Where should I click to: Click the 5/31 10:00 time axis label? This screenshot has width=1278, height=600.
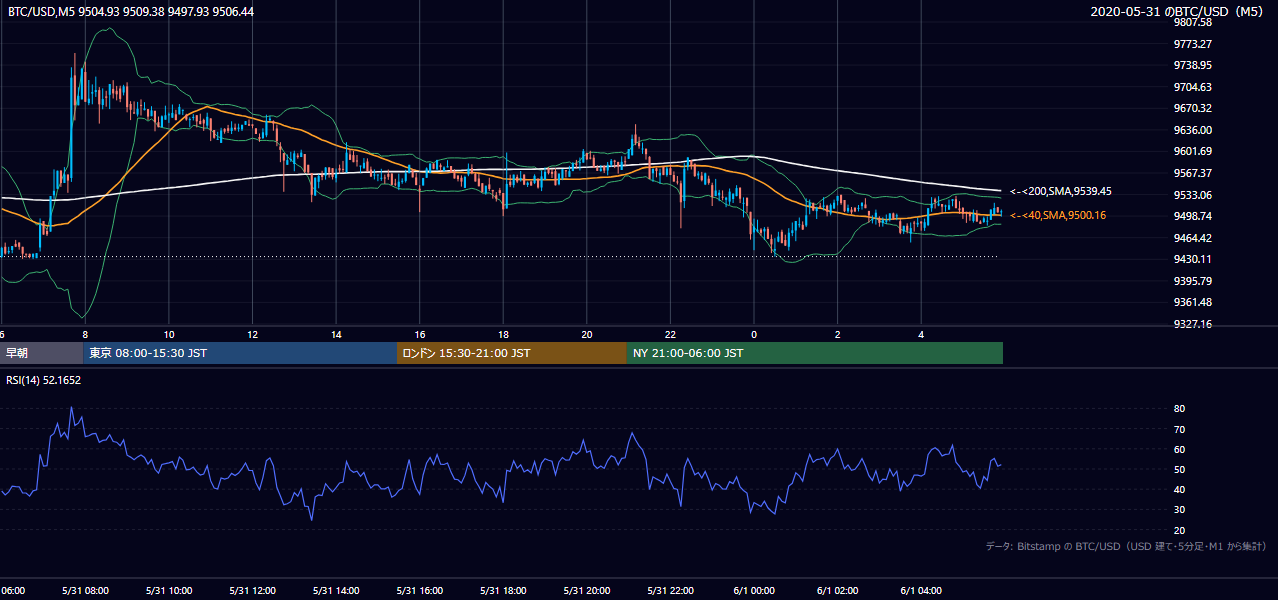[x=168, y=591]
